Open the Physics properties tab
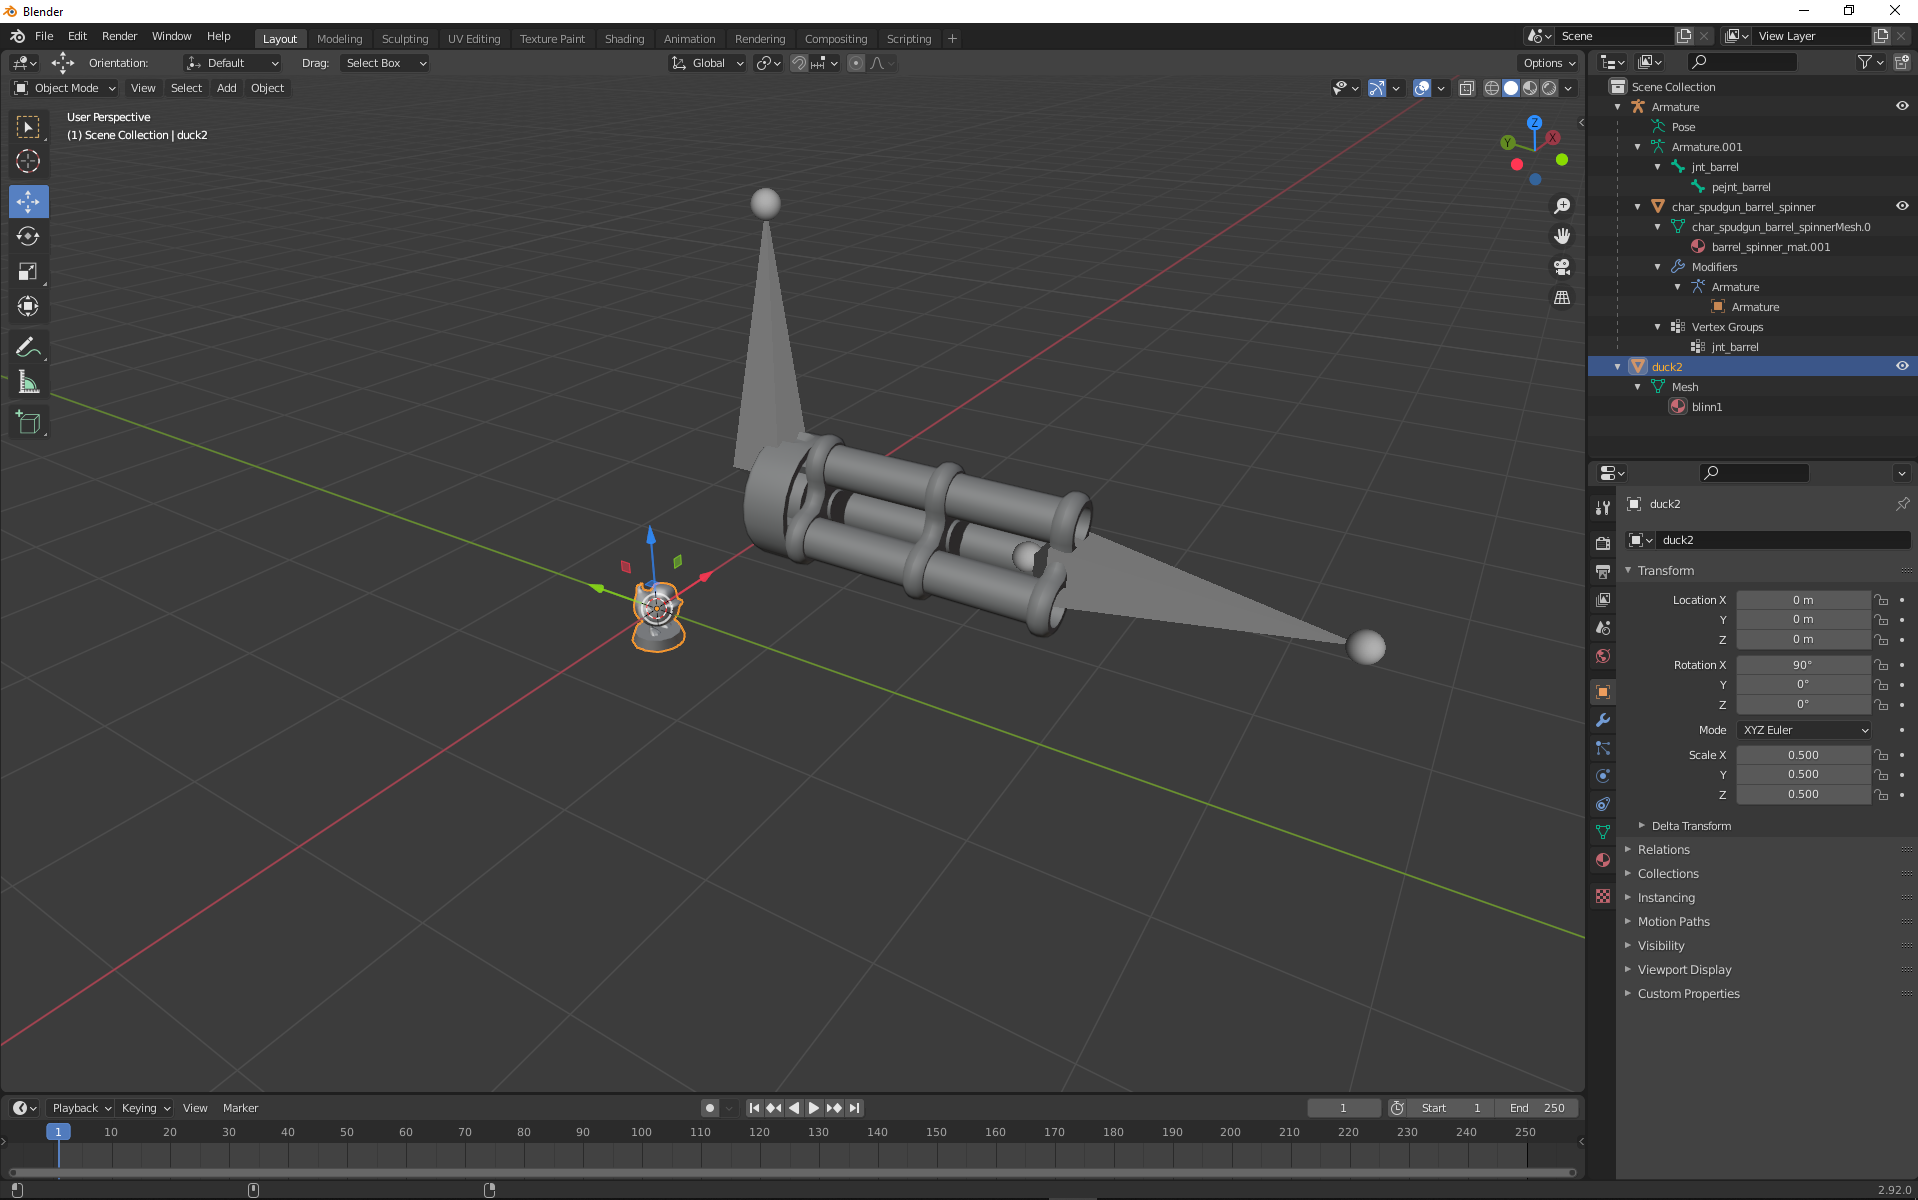This screenshot has width=1918, height=1200. tap(1603, 776)
